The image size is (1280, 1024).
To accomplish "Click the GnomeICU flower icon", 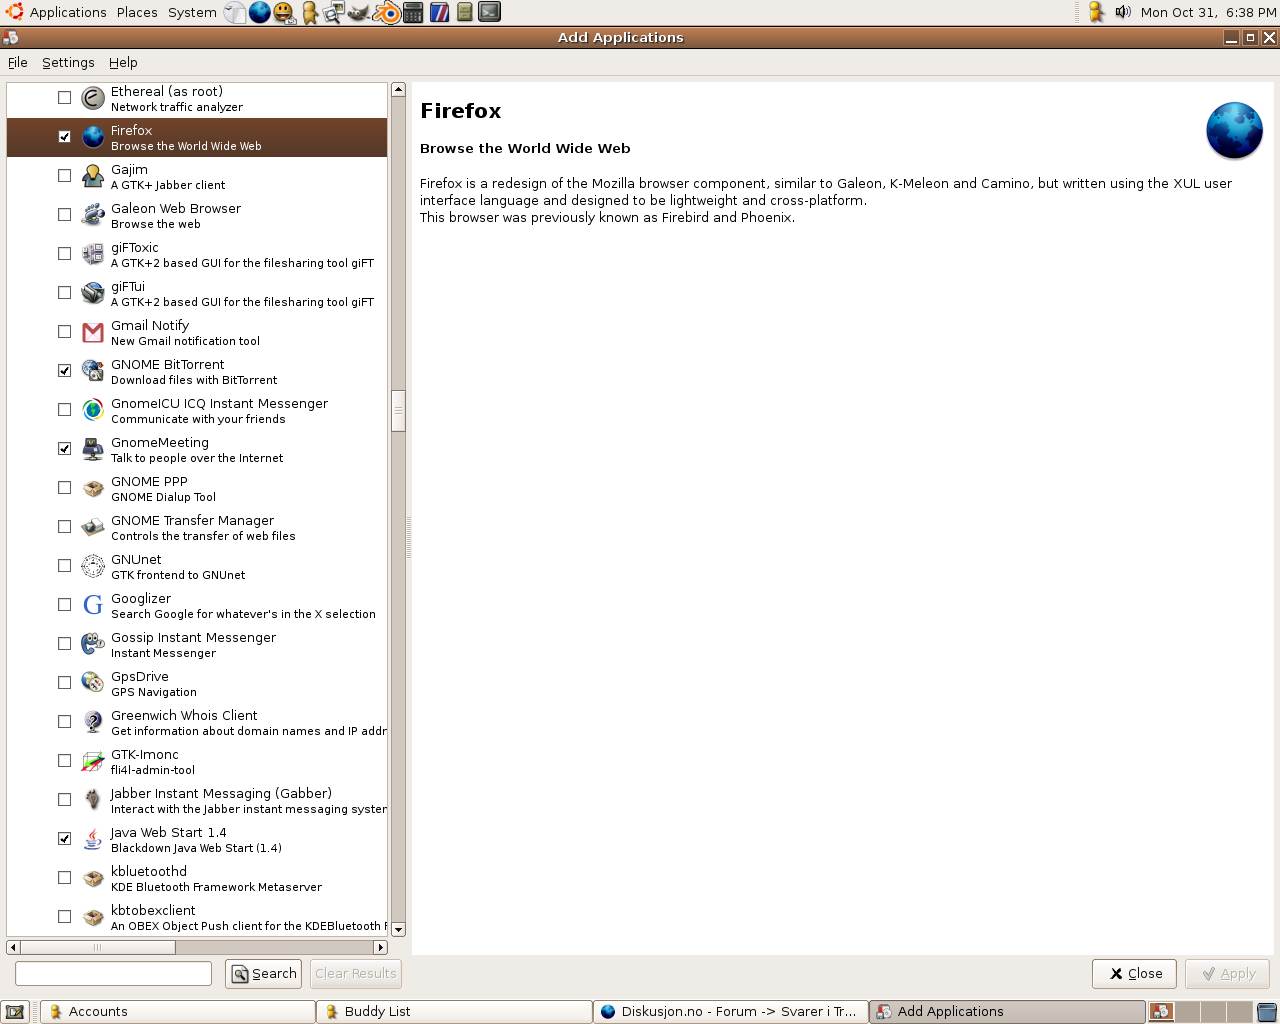I will pyautogui.click(x=93, y=410).
